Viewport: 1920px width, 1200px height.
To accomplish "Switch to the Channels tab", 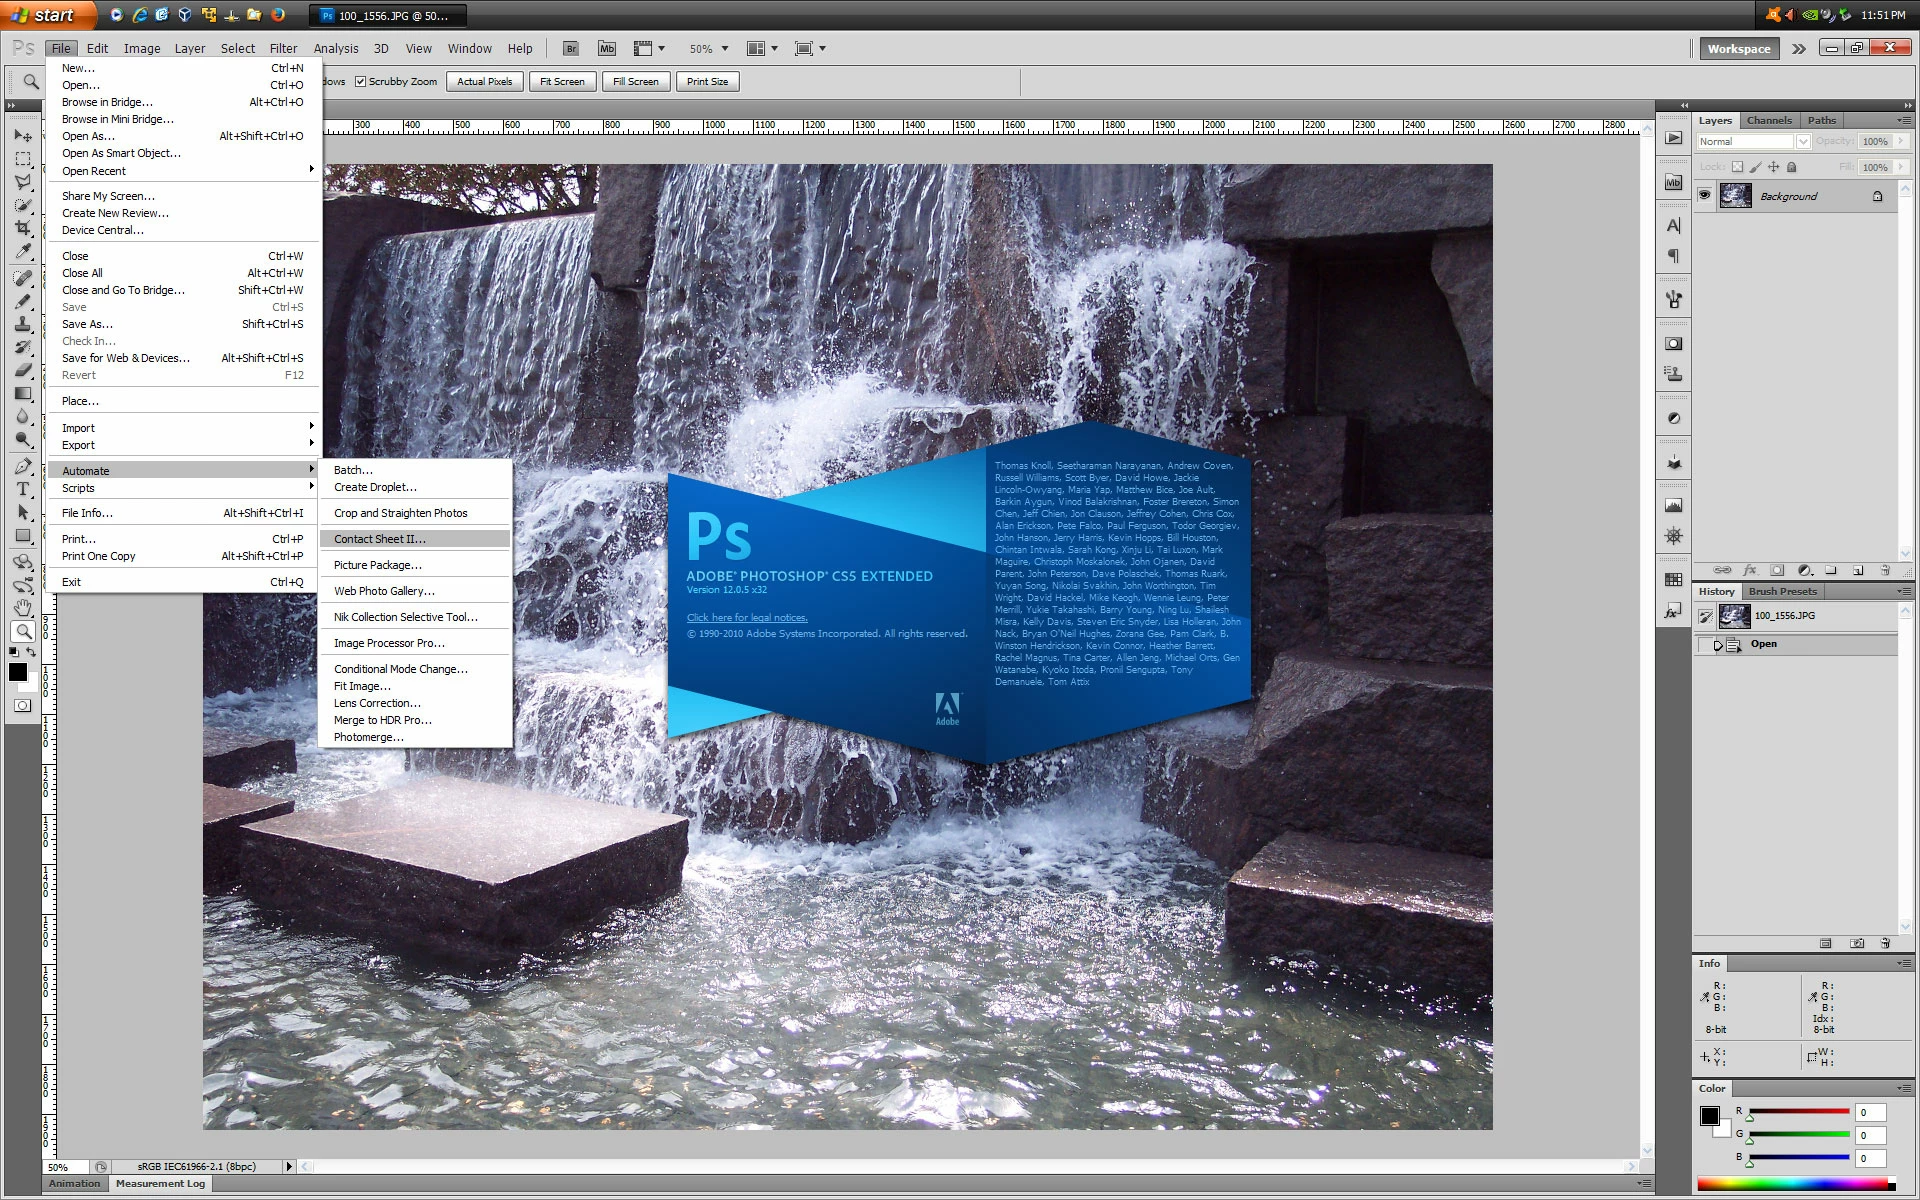I will coord(1768,120).
